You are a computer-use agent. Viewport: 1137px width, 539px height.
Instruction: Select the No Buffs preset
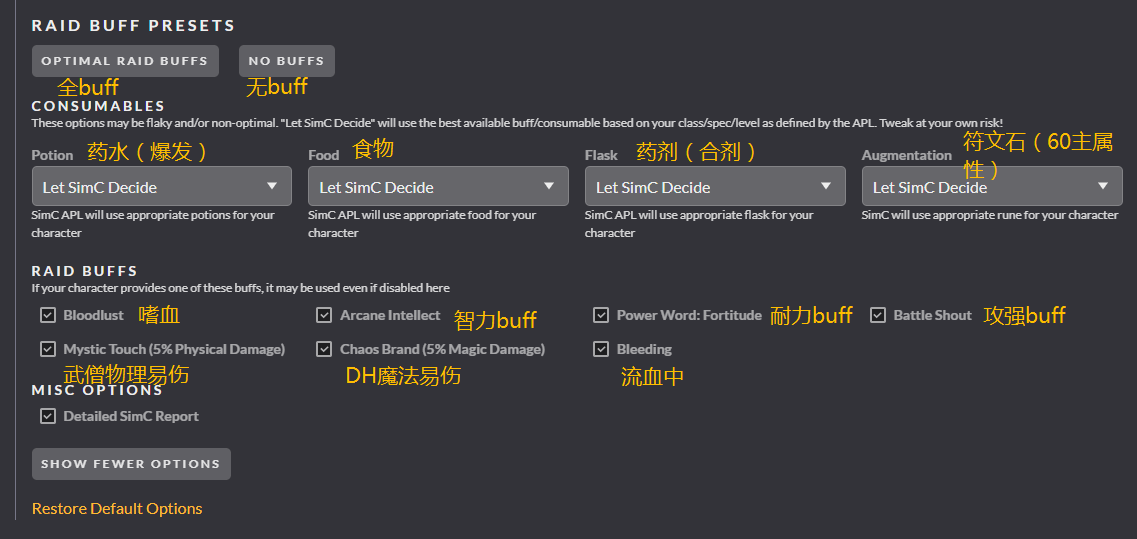coord(286,61)
